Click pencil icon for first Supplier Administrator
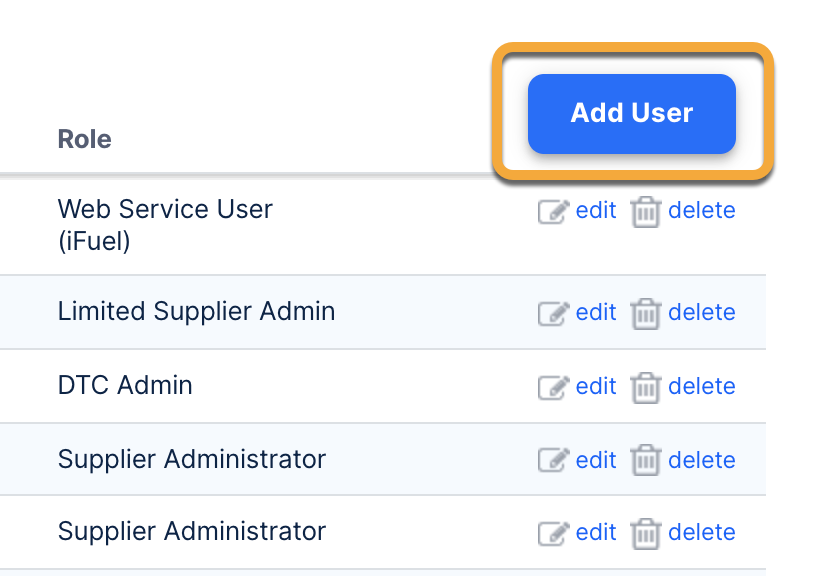Image resolution: width=824 pixels, height=576 pixels. (x=553, y=460)
